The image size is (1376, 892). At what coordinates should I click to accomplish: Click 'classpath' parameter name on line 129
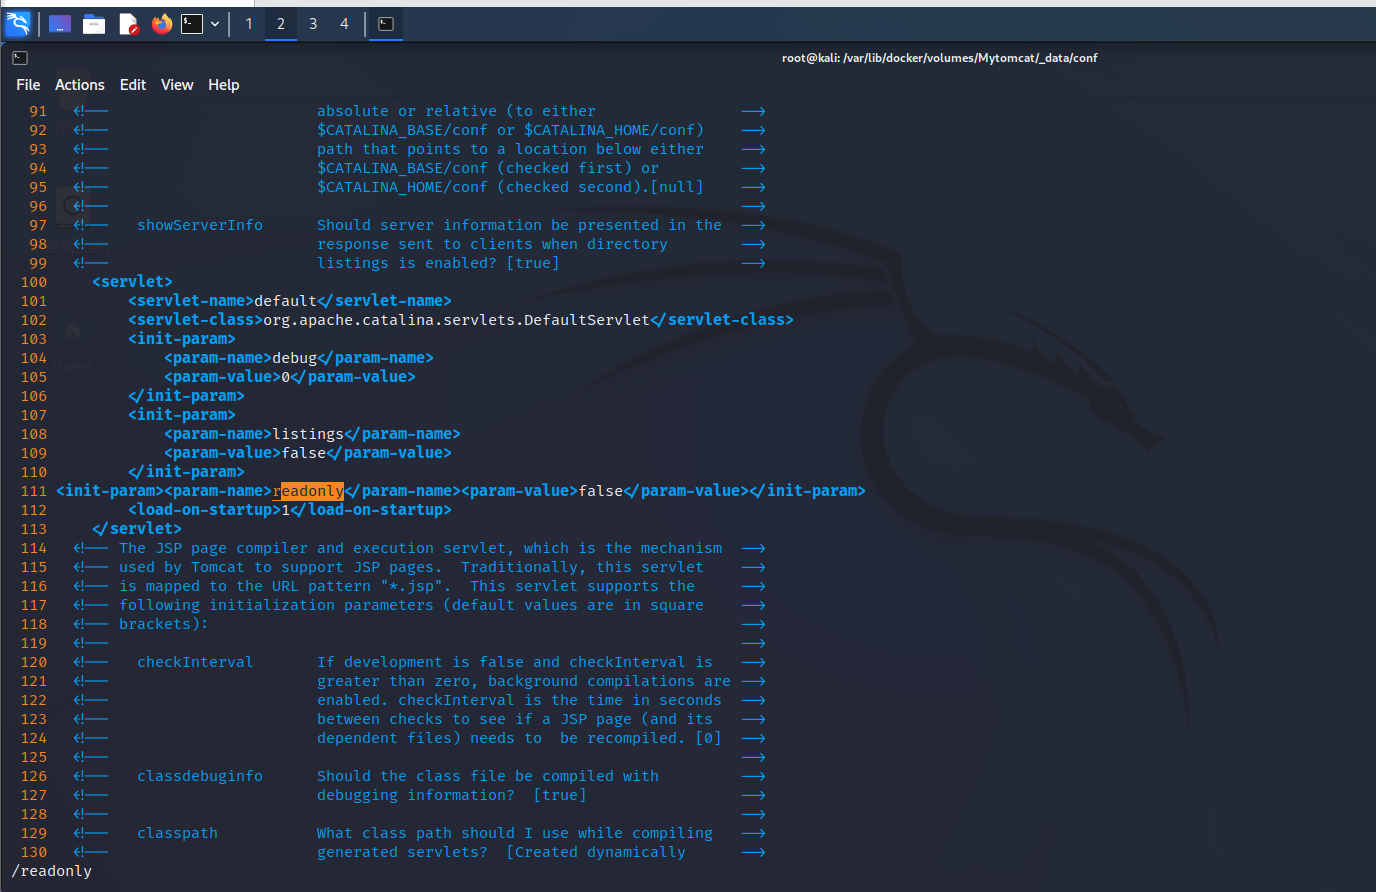tap(177, 833)
